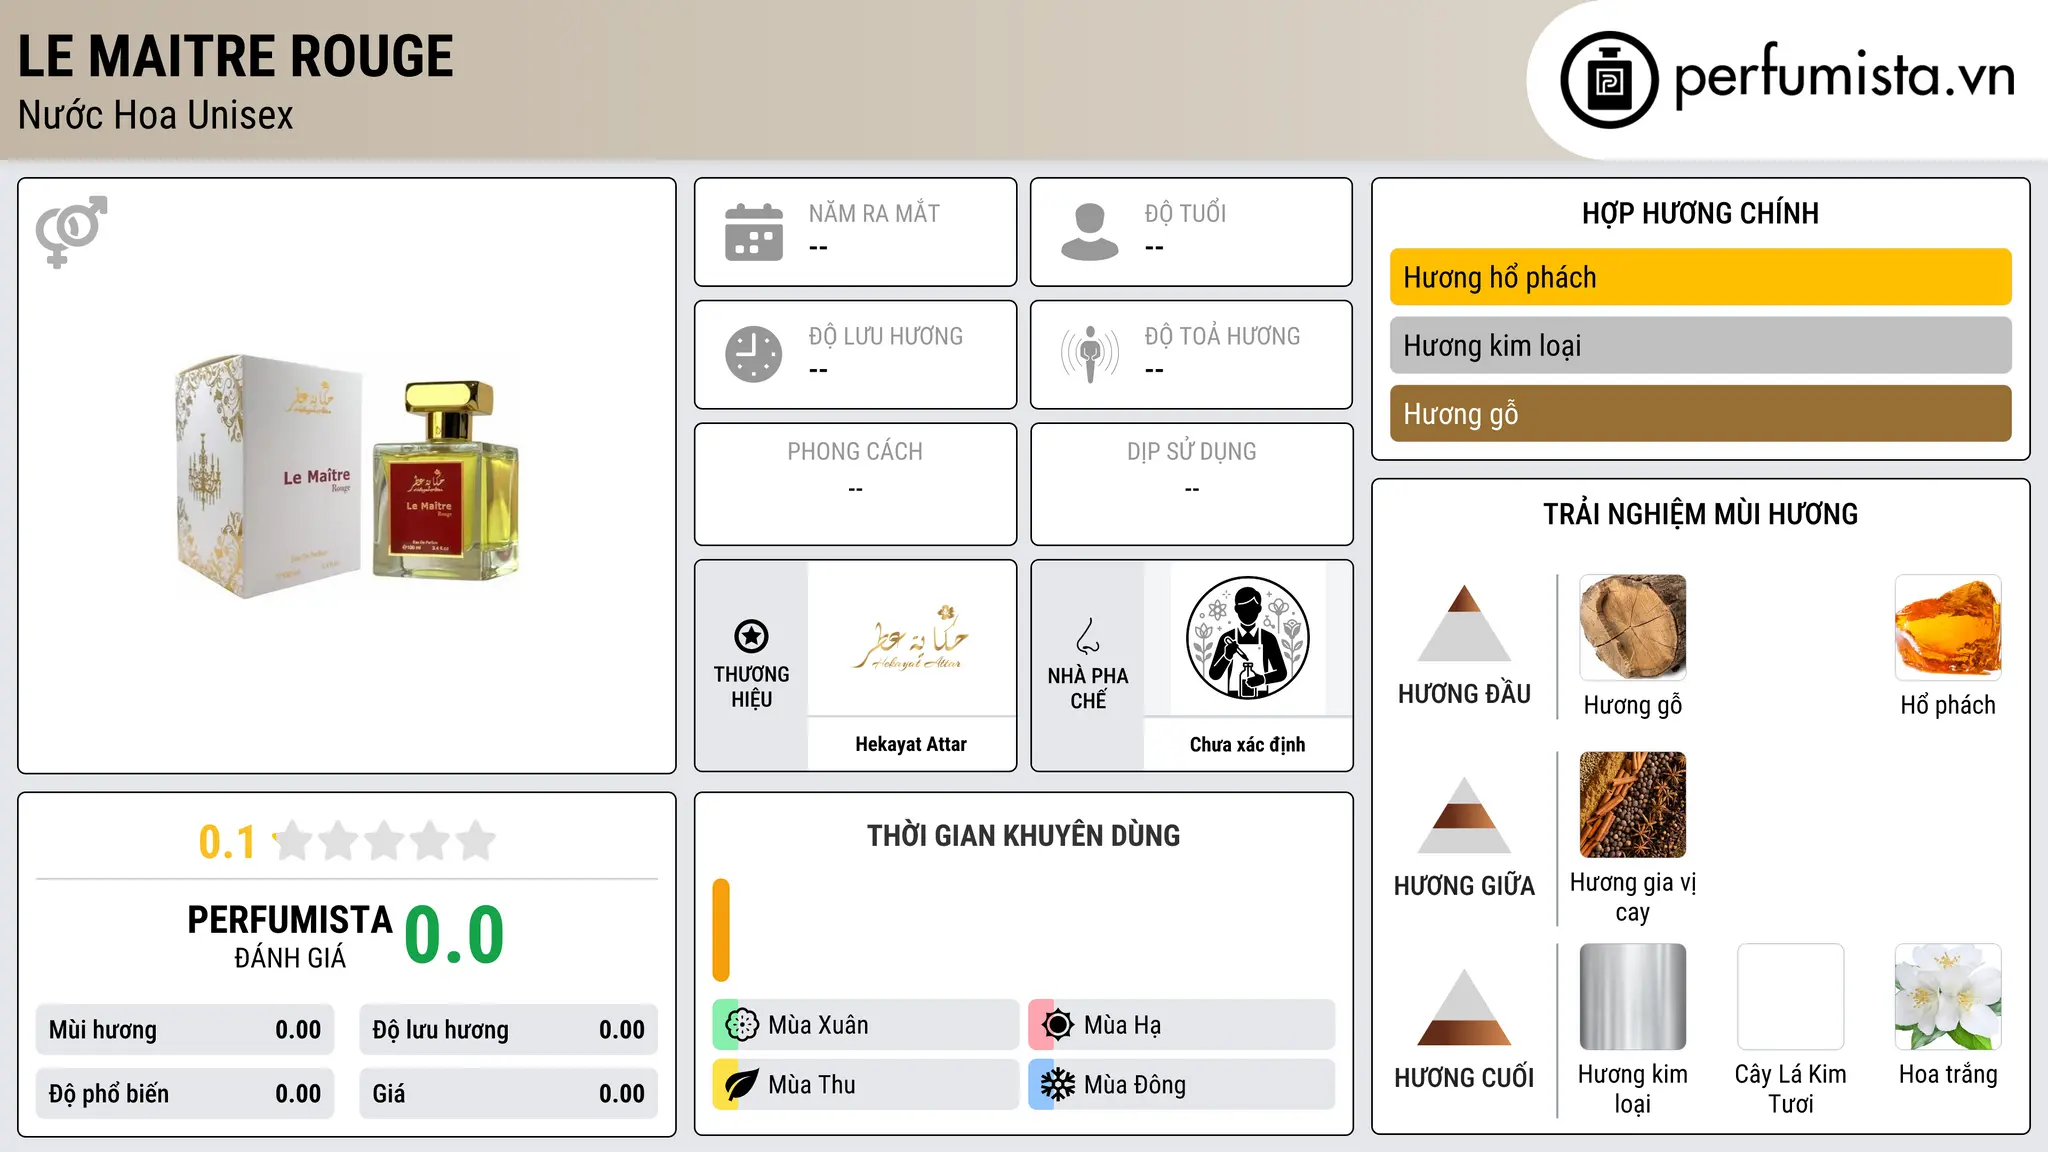Select the Hương gia vị cay spice image
Viewport: 2048px width, 1152px height.
[x=1632, y=804]
